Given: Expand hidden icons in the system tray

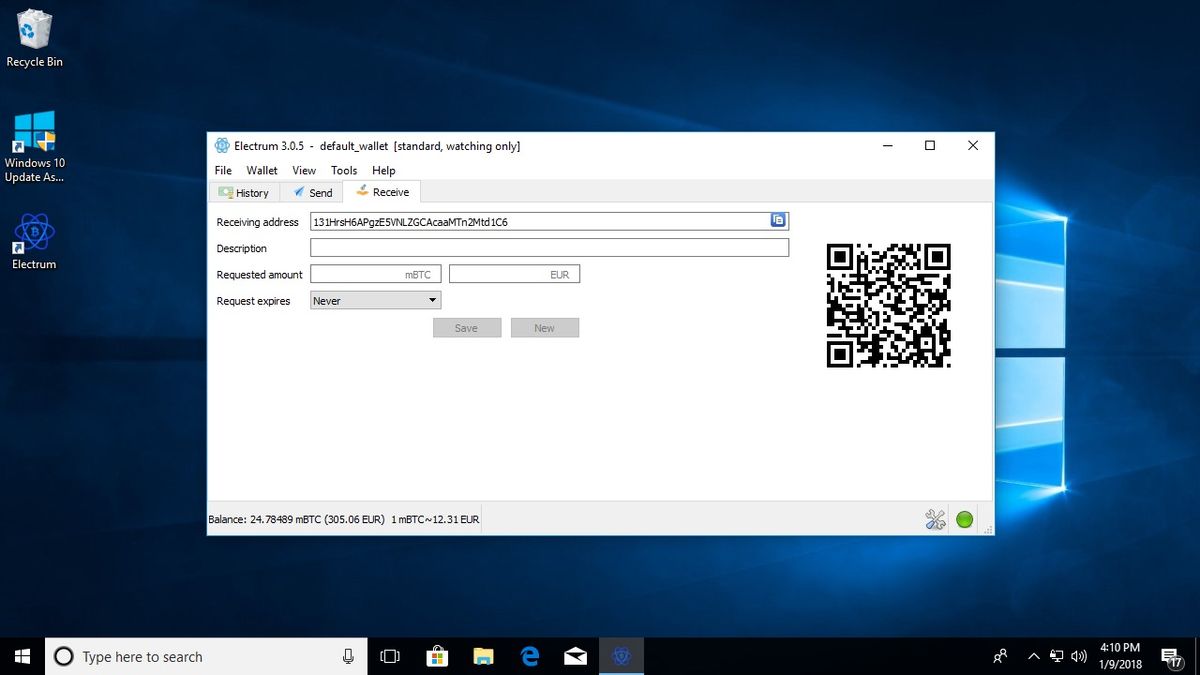Looking at the screenshot, I should click(x=1033, y=656).
